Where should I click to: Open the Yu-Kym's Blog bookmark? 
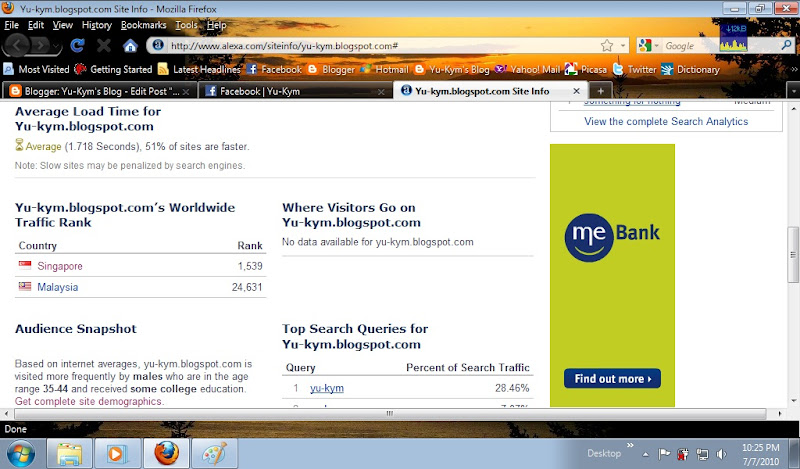coord(452,69)
